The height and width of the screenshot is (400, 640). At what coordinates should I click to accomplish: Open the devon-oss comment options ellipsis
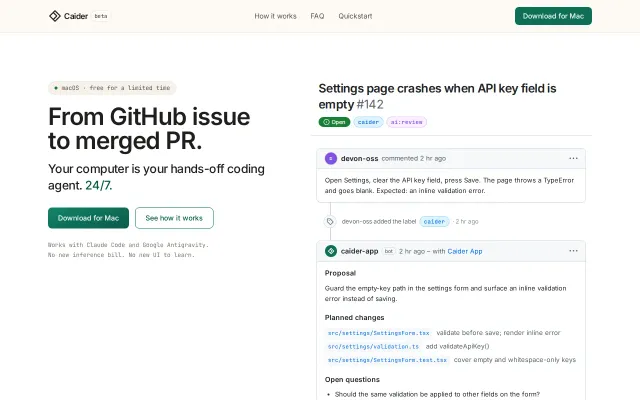point(573,158)
